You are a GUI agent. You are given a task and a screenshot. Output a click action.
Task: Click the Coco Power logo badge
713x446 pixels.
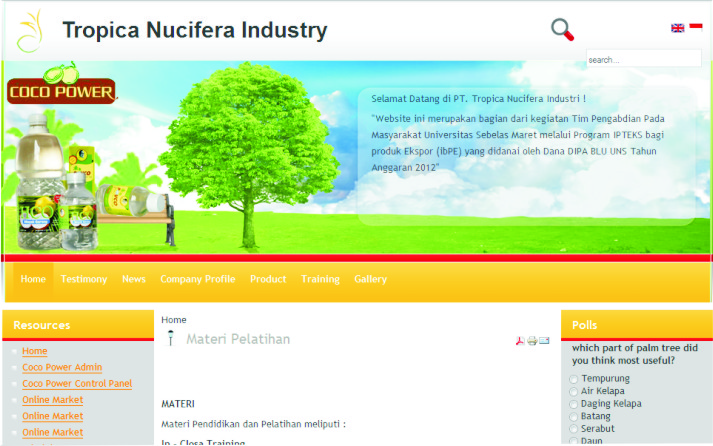click(62, 84)
